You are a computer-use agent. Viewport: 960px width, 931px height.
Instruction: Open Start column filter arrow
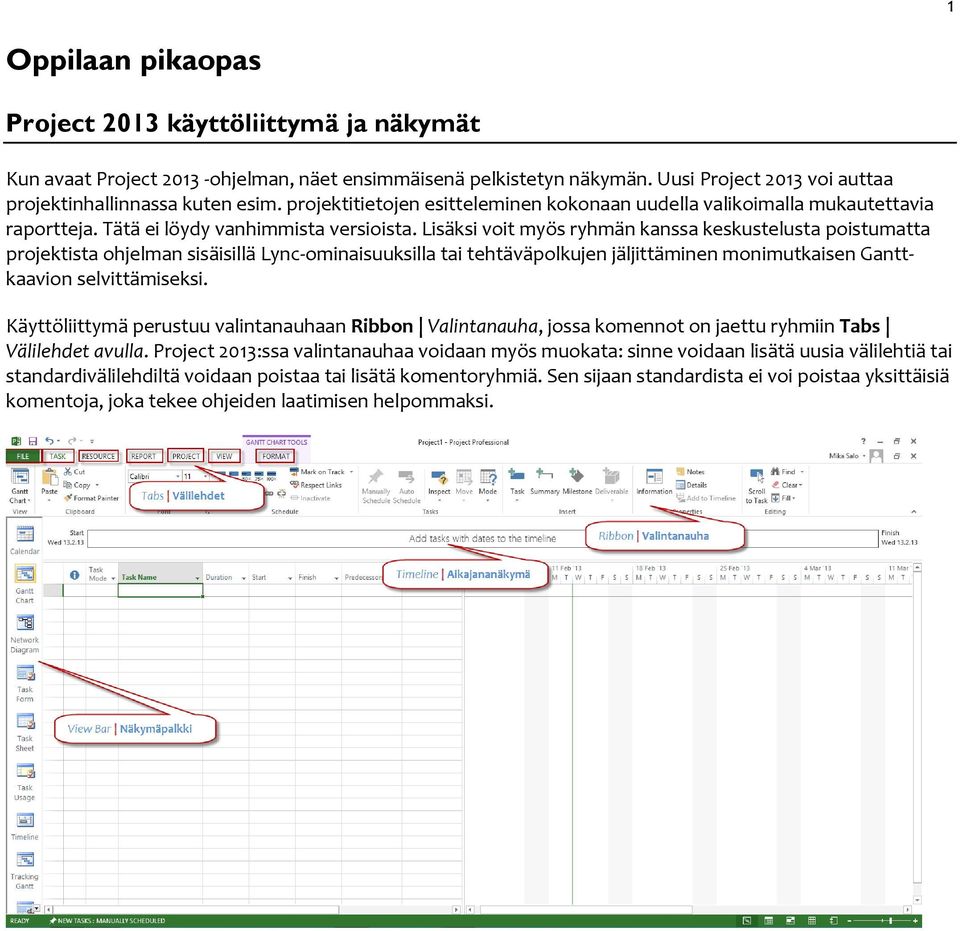click(x=290, y=578)
